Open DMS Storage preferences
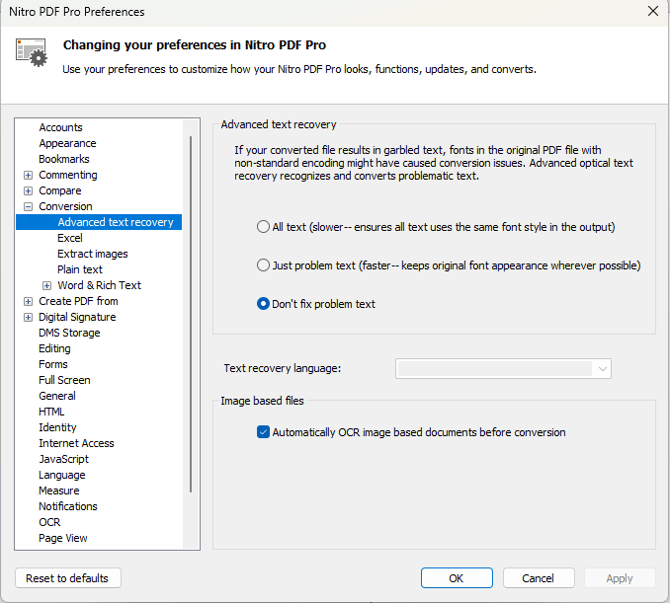670x603 pixels. coord(69,333)
